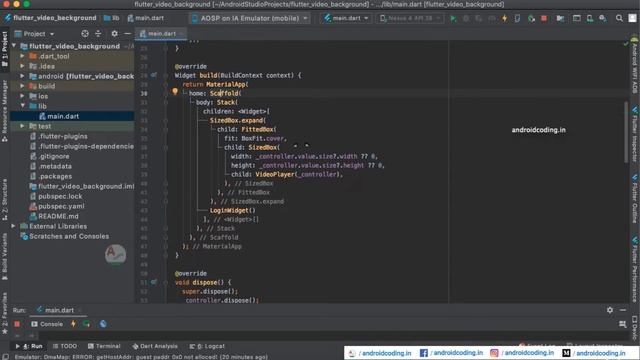640x360 pixels.
Task: Select pubspec.lock file
Action: point(60,196)
